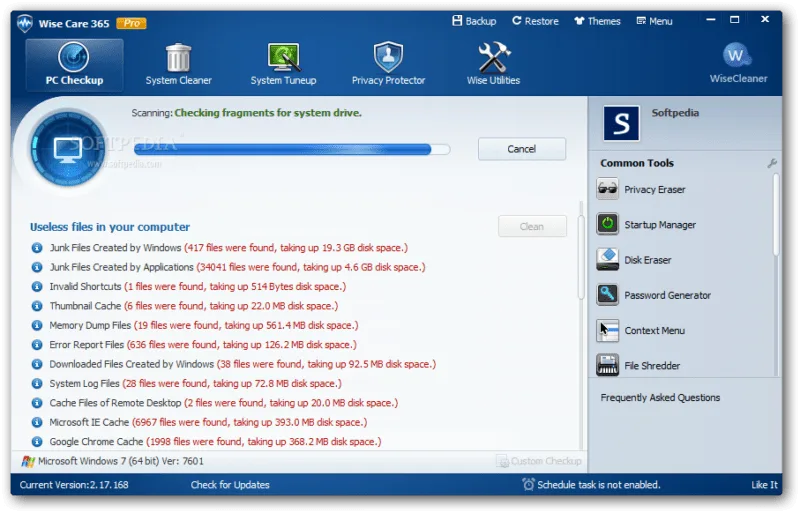Select the PC Checkup tab

click(x=74, y=65)
